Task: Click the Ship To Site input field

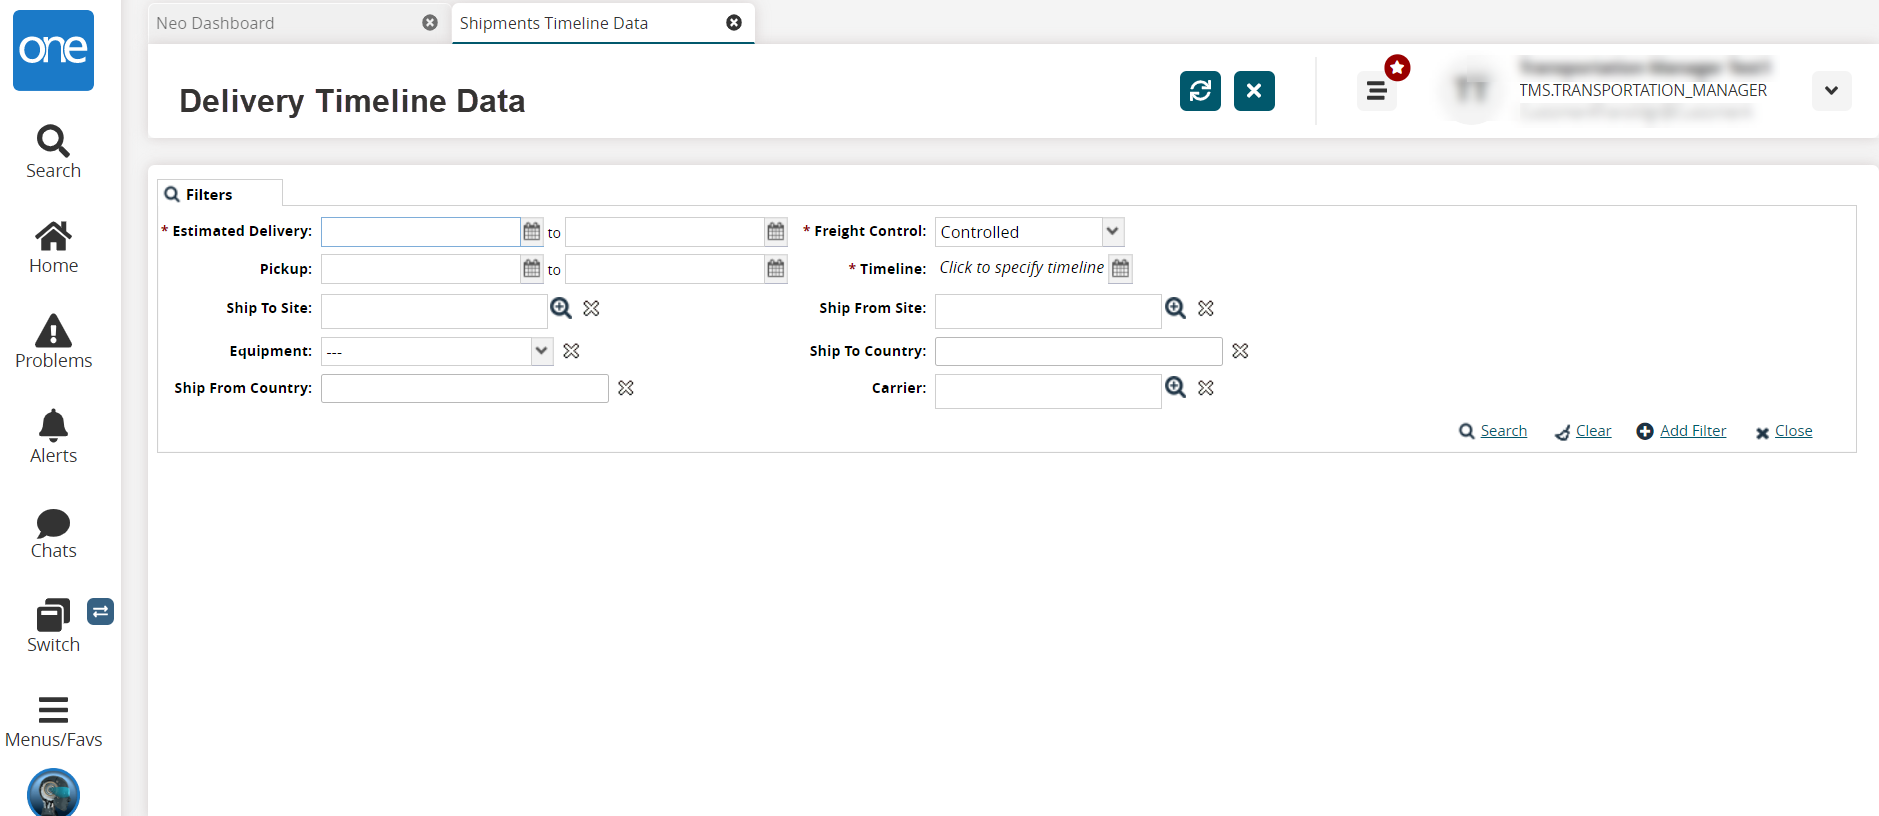Action: pos(434,311)
